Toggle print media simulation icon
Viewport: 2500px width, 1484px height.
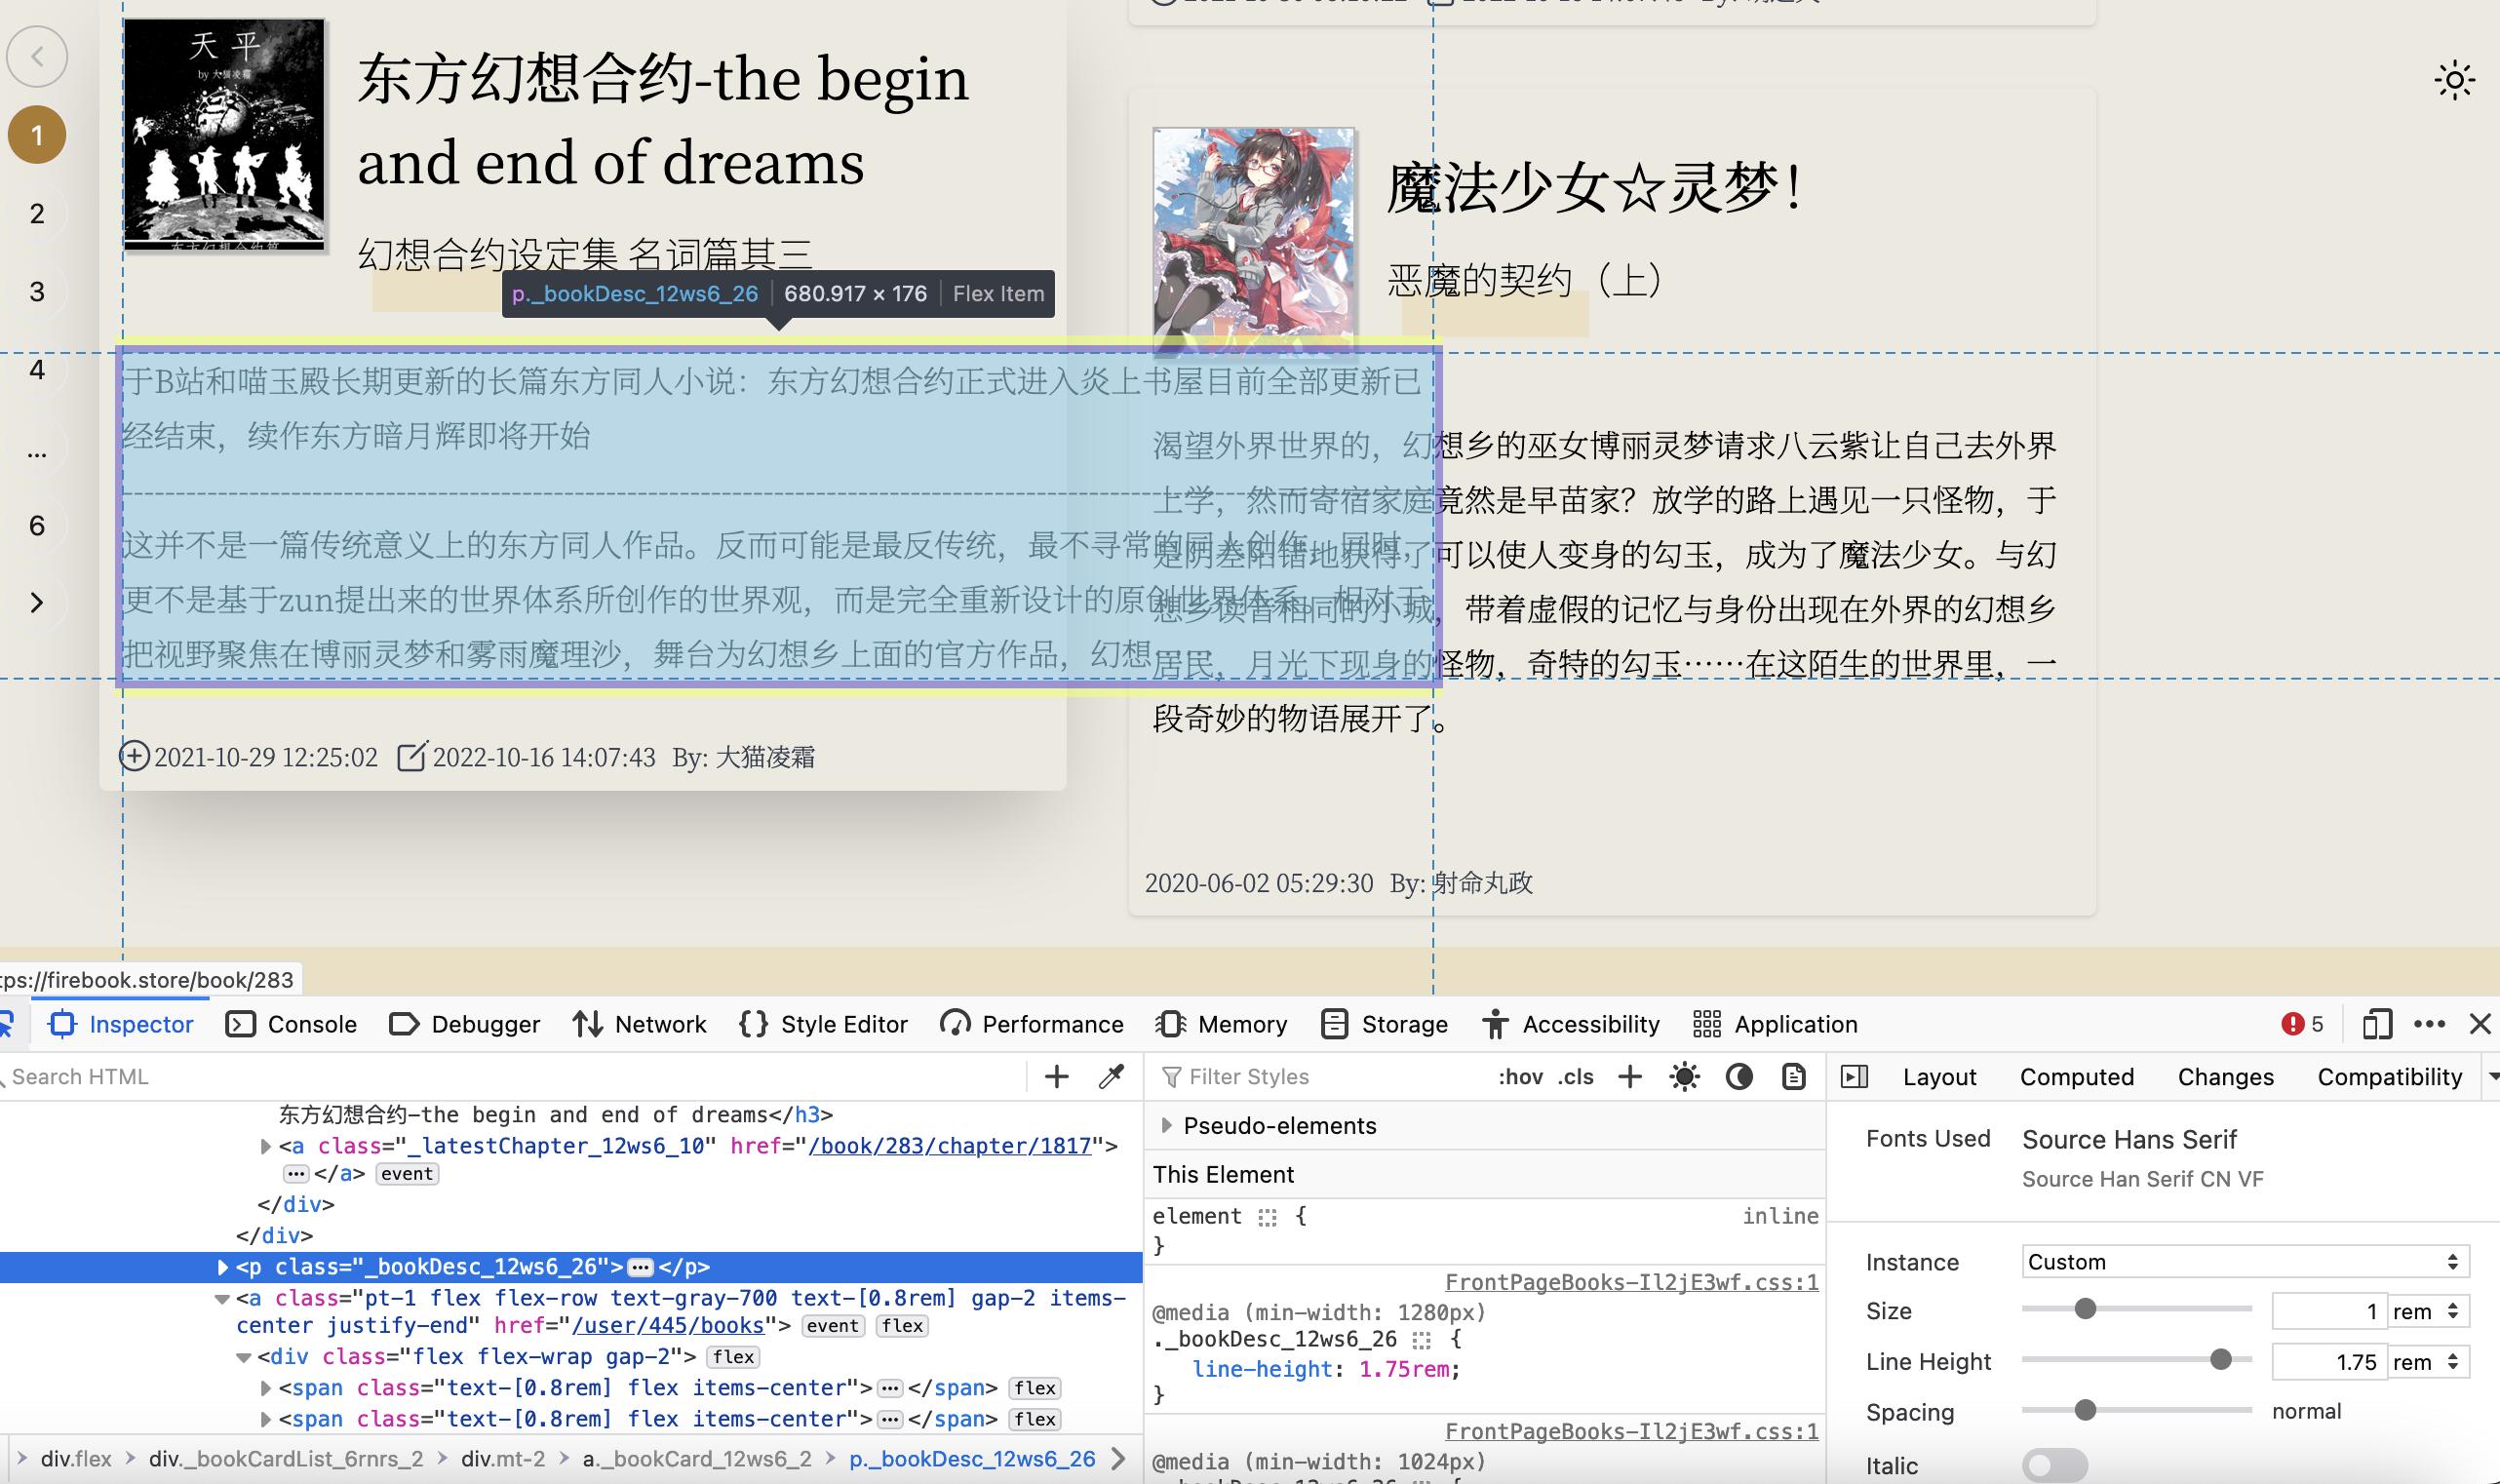click(1794, 1077)
